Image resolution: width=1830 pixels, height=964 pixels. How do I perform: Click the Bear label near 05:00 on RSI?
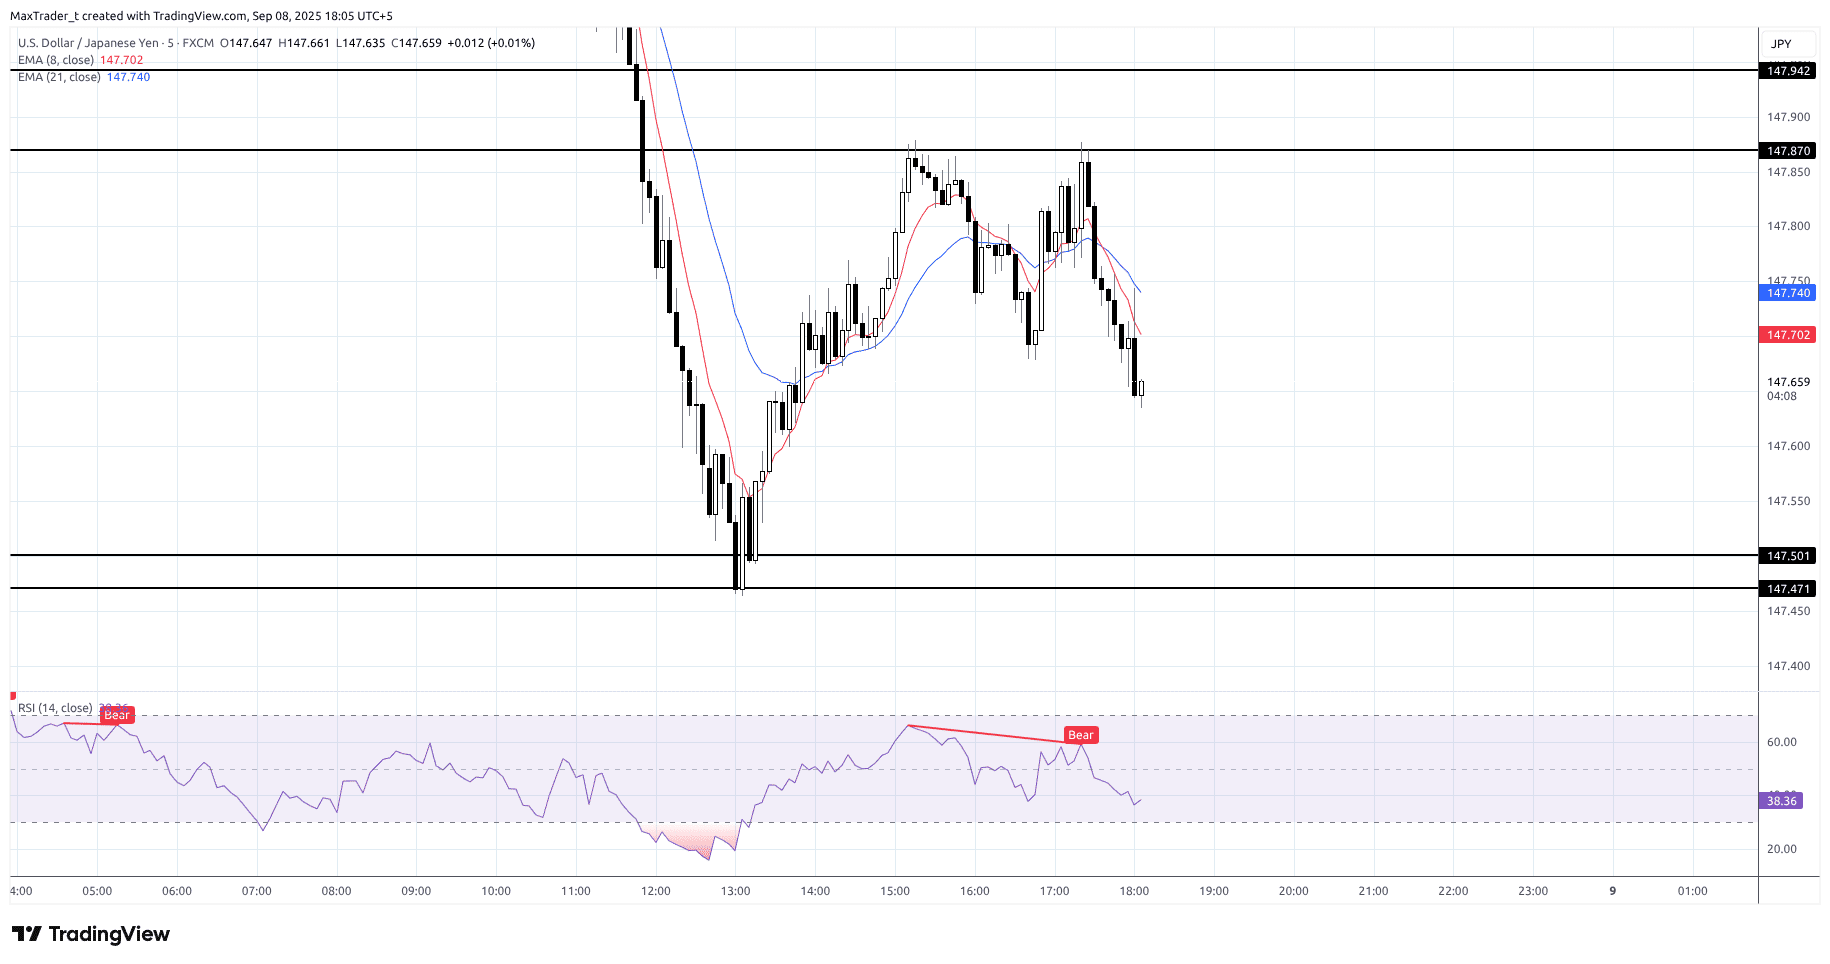click(117, 715)
